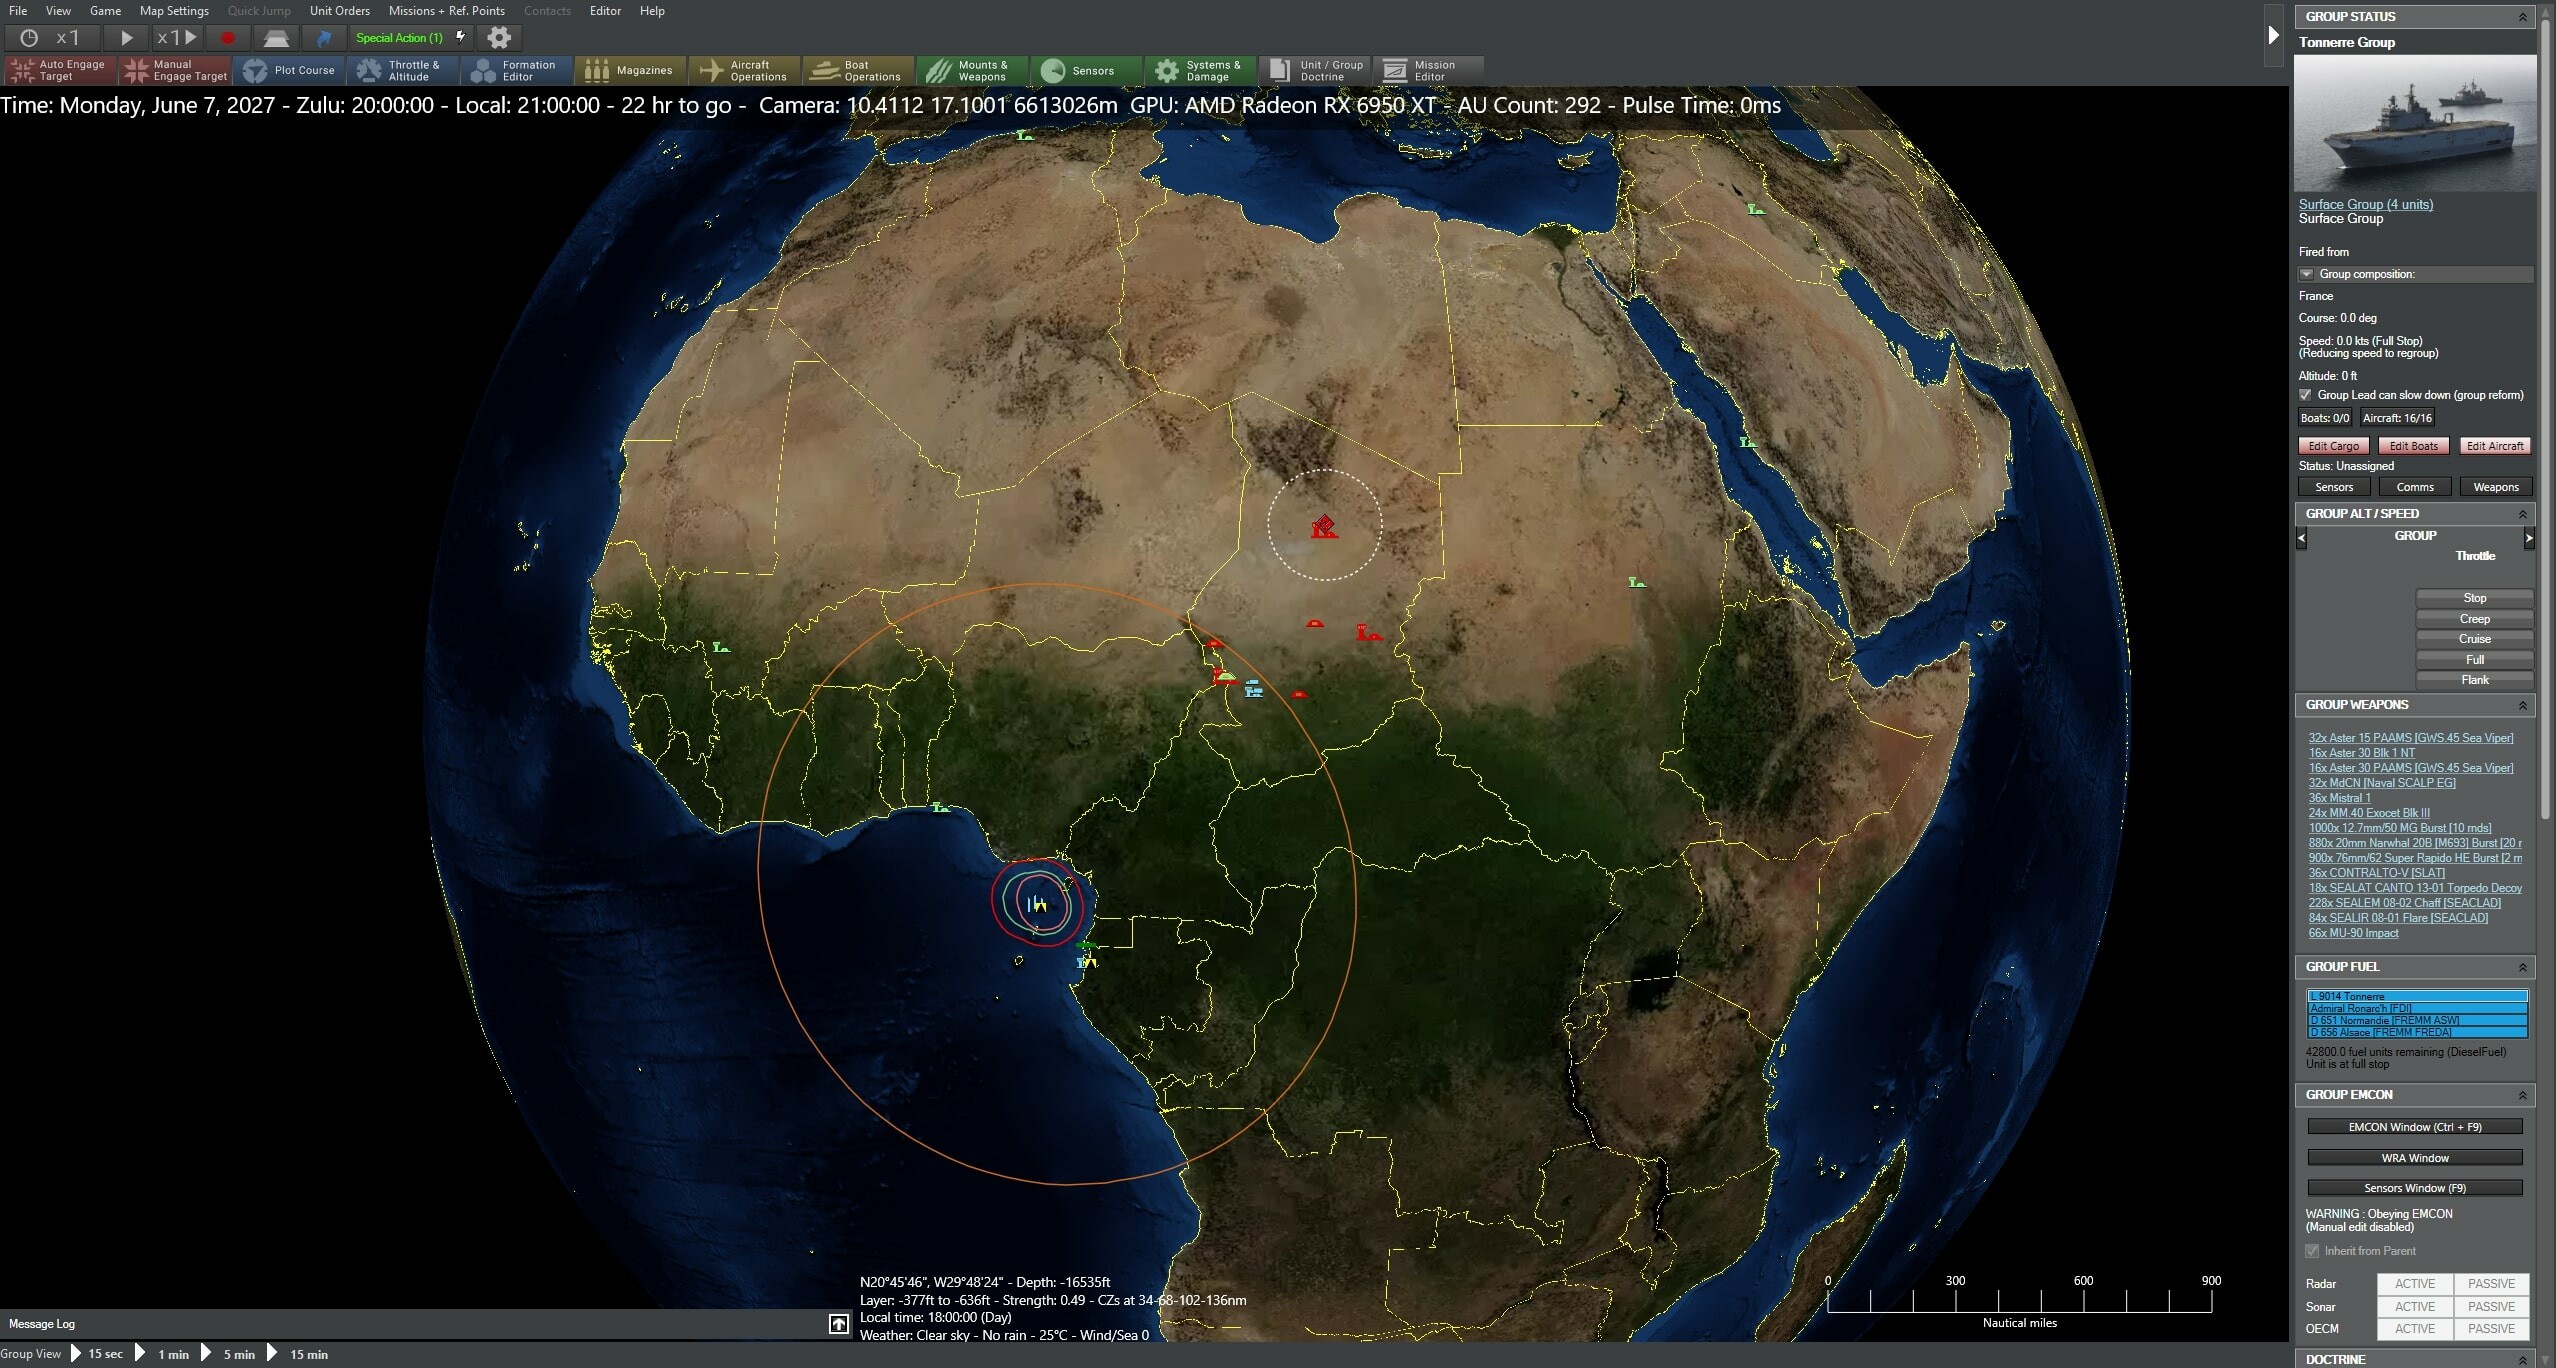
Task: Open the Systems & Damage window
Action: pyautogui.click(x=1199, y=70)
